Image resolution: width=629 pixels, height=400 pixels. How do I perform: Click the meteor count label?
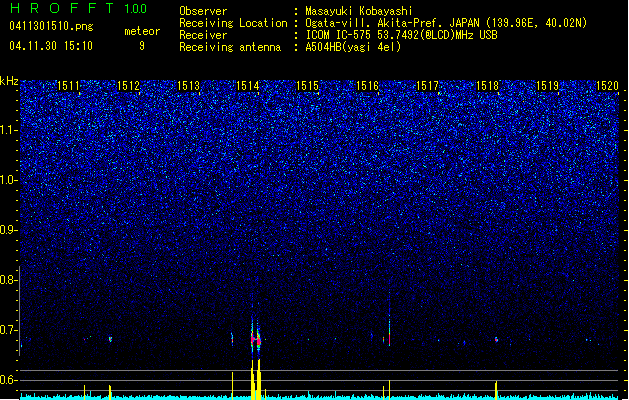click(142, 31)
